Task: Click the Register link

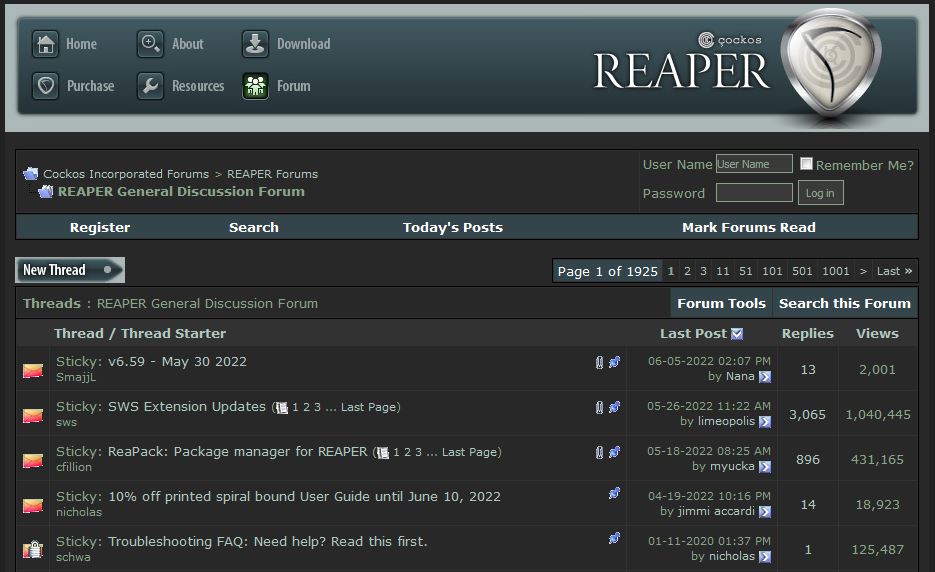Action: 100,227
